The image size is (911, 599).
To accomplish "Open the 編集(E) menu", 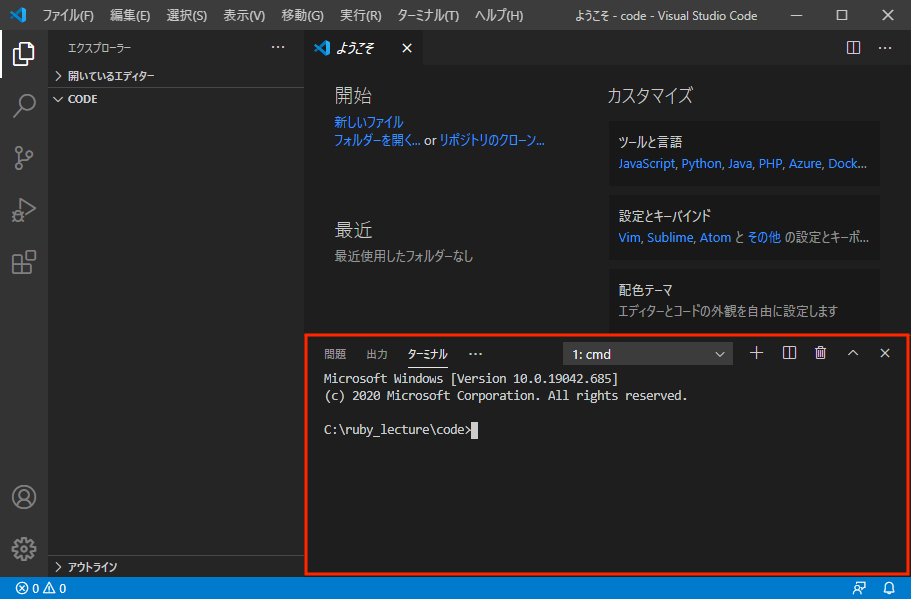I will (x=130, y=15).
